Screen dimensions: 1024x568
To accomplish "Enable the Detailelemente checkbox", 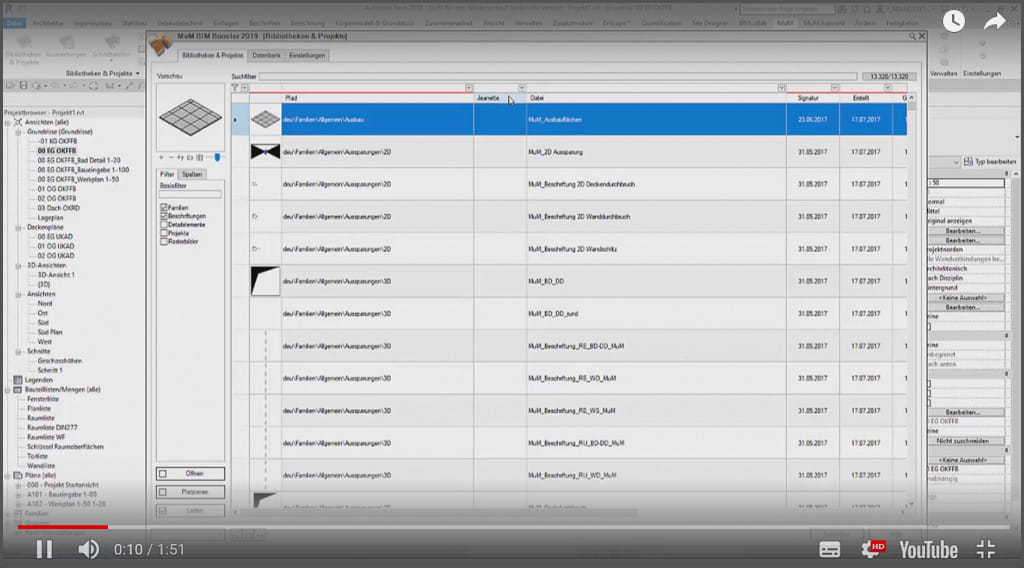I will [x=162, y=225].
